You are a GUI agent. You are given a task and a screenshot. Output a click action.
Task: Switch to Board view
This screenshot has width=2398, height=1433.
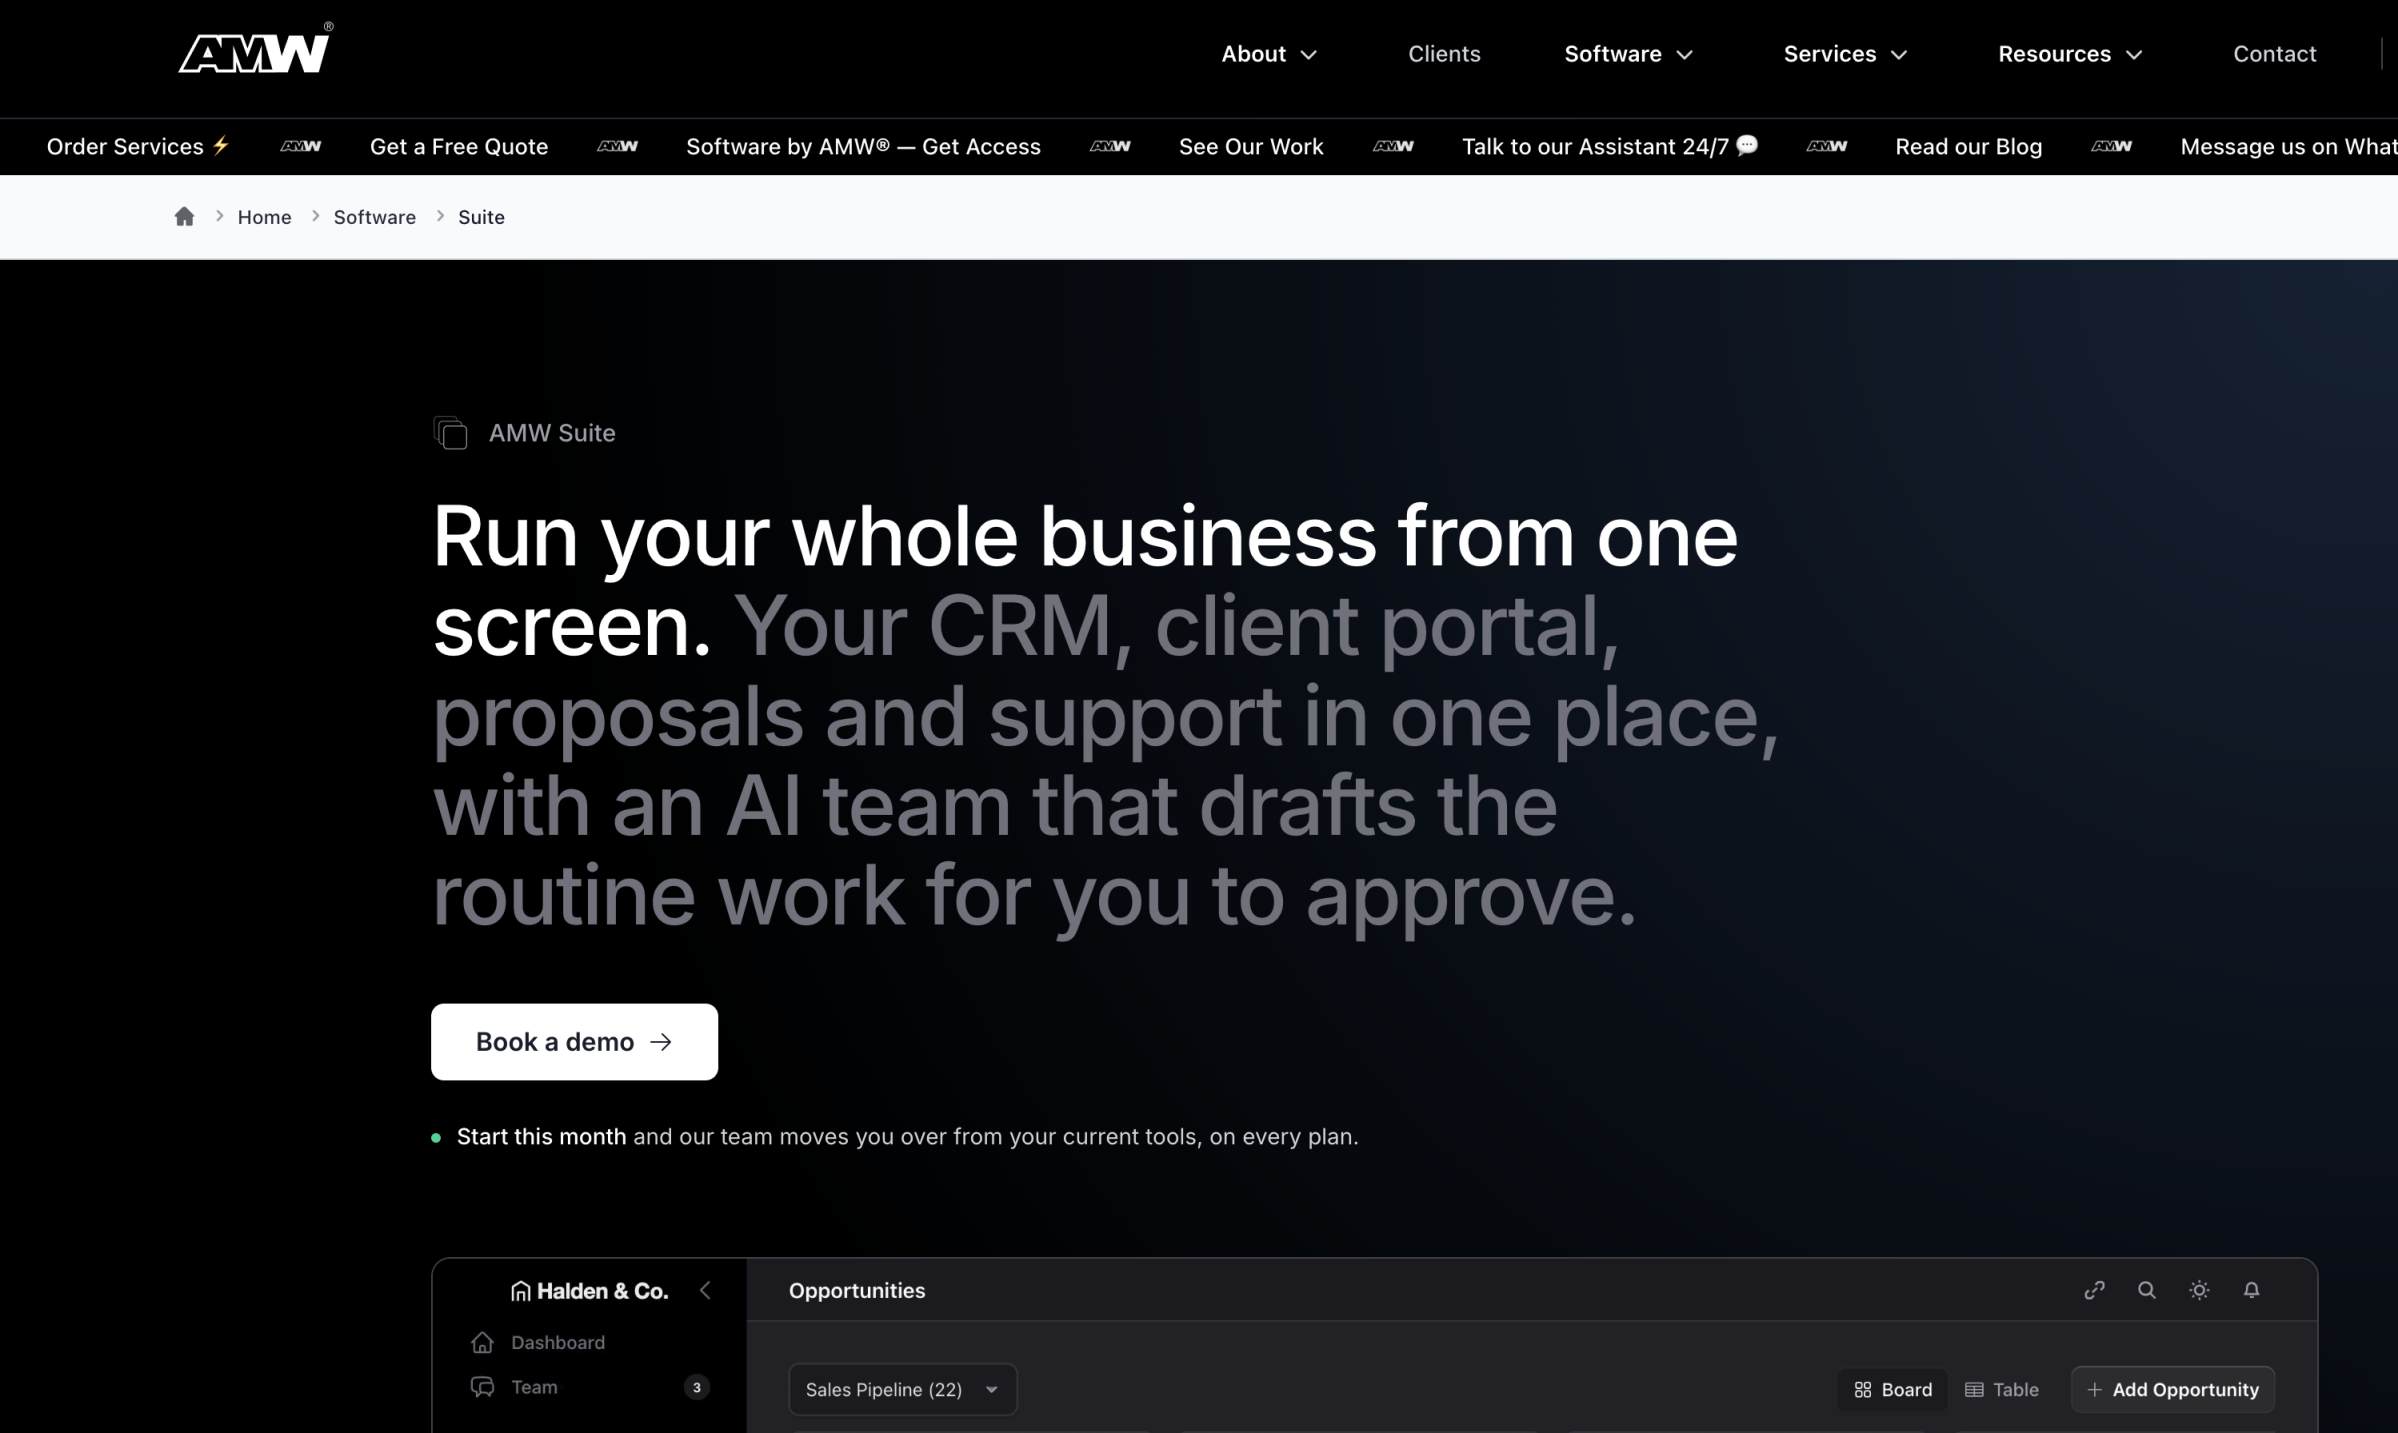(1893, 1389)
